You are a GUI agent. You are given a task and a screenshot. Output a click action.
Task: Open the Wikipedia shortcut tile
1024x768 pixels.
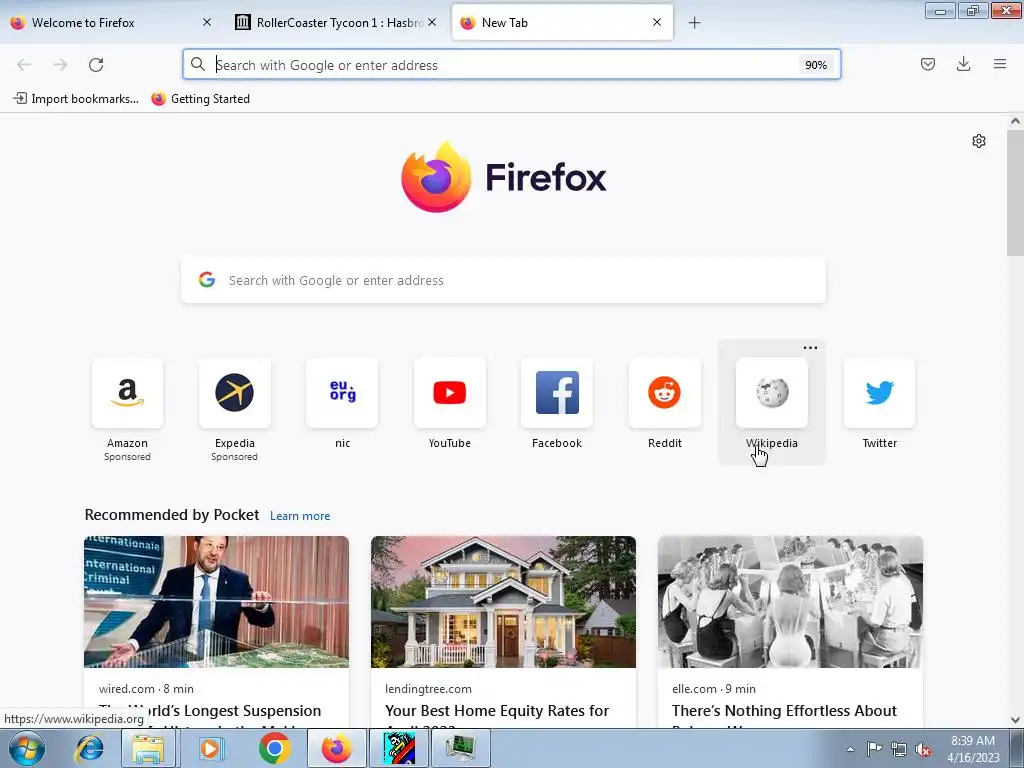(772, 392)
